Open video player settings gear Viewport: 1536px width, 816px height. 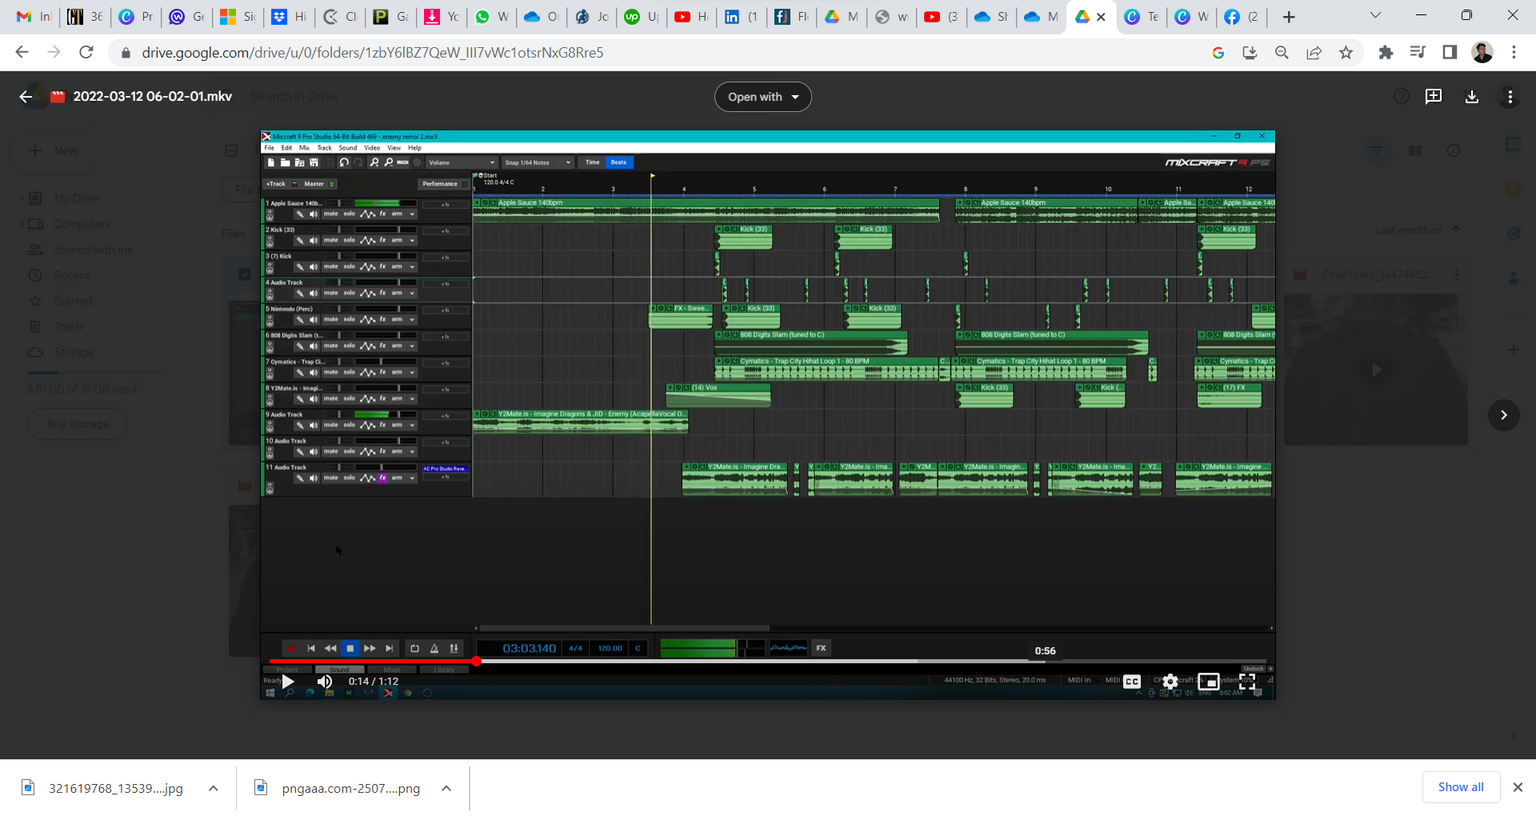click(x=1170, y=681)
